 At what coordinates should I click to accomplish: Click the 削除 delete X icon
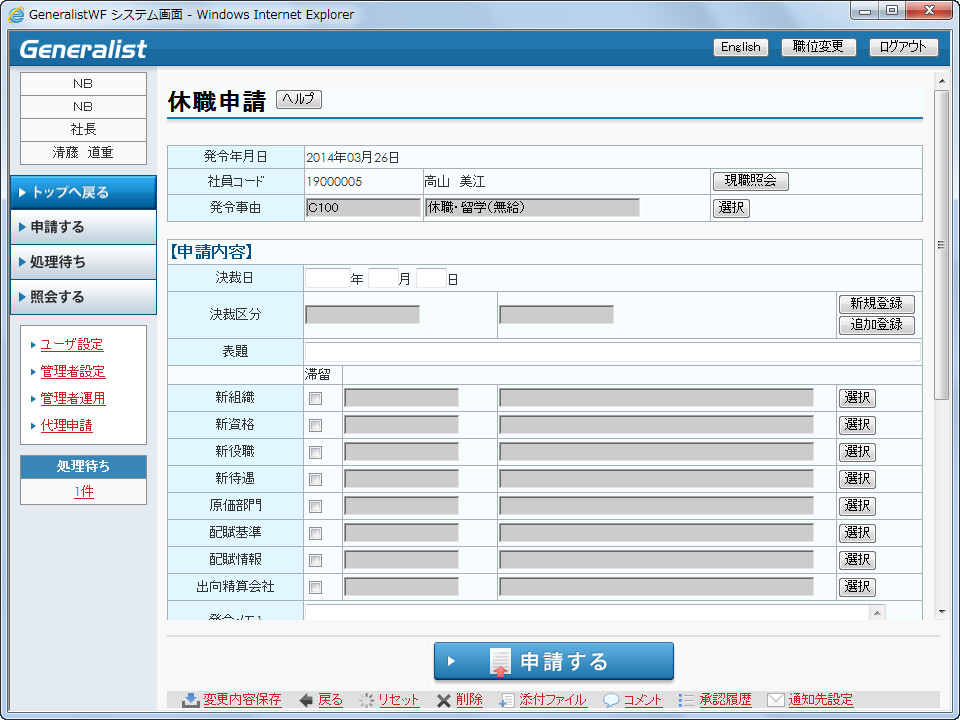(x=443, y=700)
